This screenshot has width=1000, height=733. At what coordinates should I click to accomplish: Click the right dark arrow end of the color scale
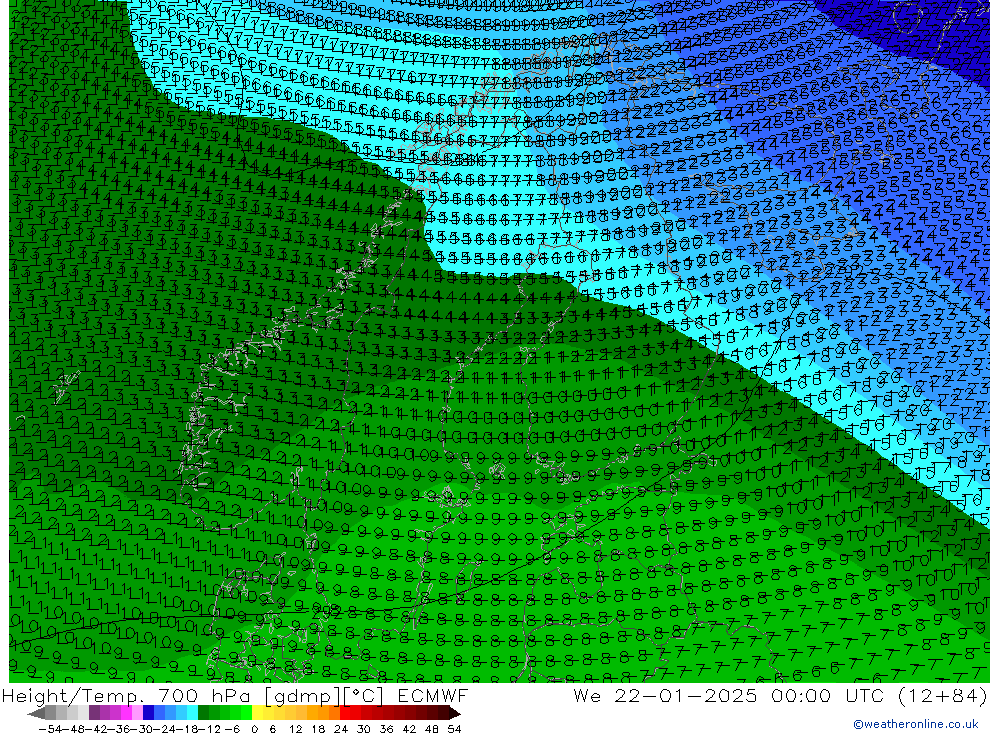point(455,714)
